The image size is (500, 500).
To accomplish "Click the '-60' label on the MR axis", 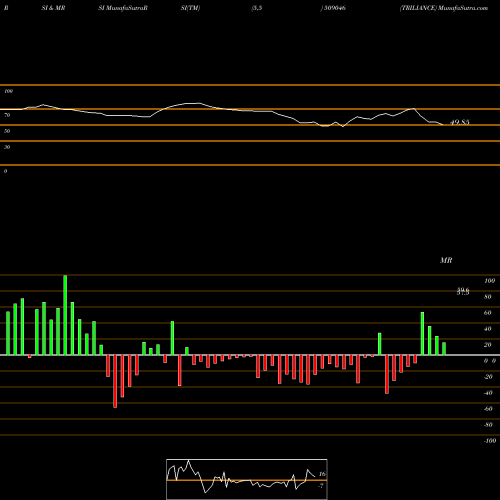I will (488, 409).
